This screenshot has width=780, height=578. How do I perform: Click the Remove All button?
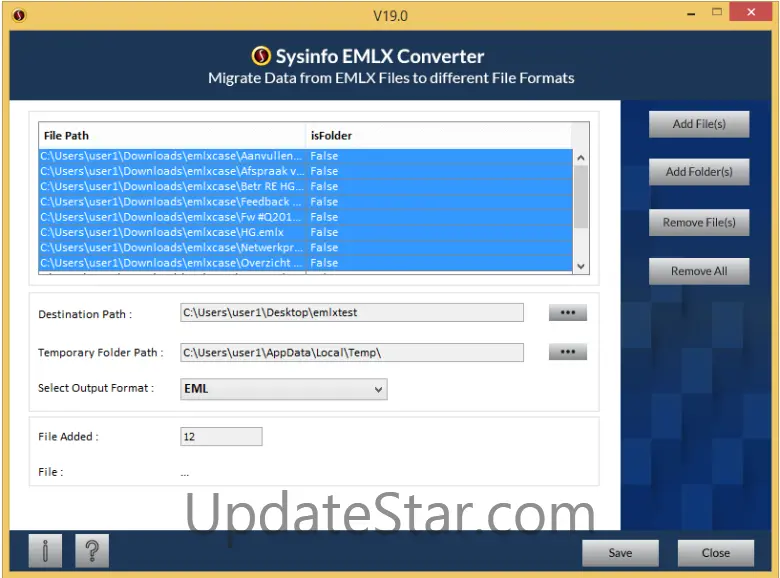click(698, 271)
